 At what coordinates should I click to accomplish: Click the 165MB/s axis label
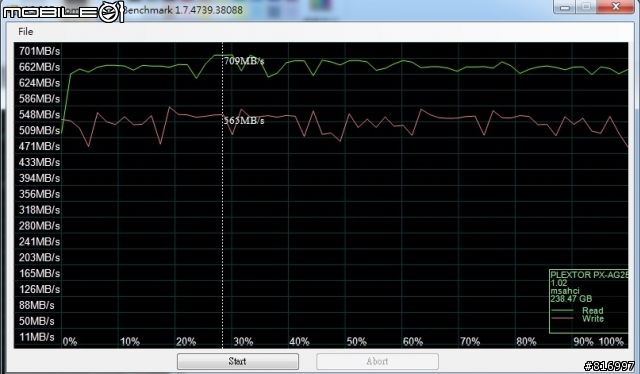[39, 274]
